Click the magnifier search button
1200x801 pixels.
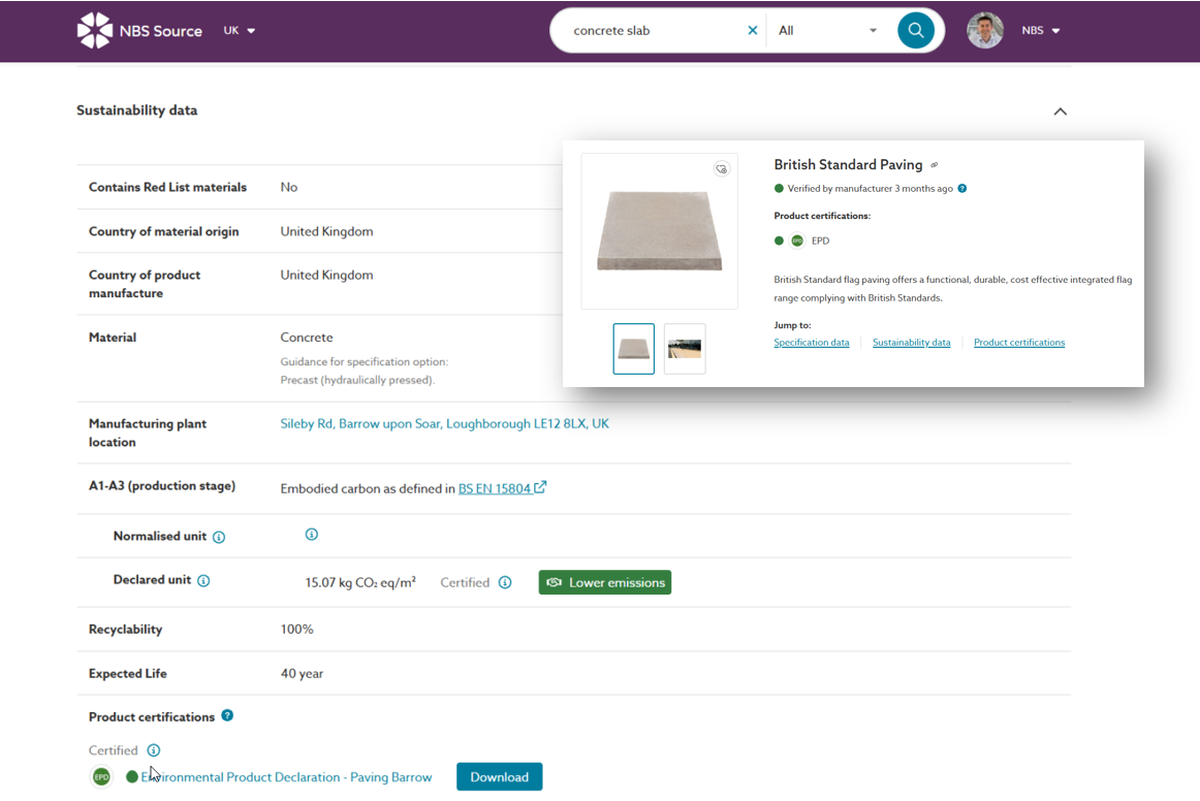tap(915, 31)
